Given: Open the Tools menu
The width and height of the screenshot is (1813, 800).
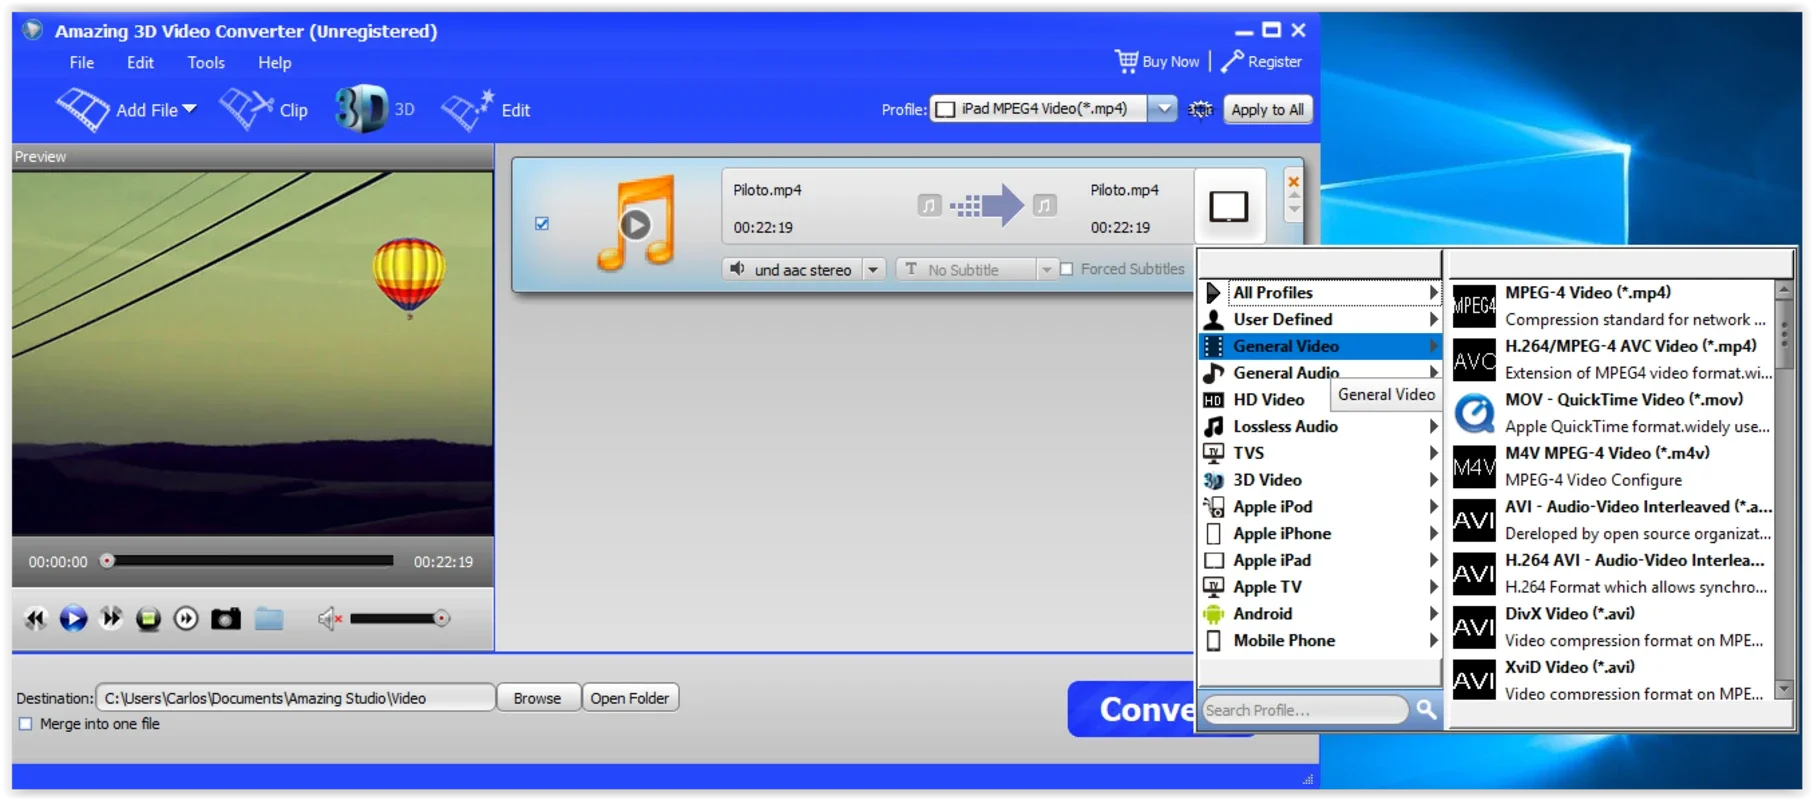Looking at the screenshot, I should pyautogui.click(x=206, y=62).
